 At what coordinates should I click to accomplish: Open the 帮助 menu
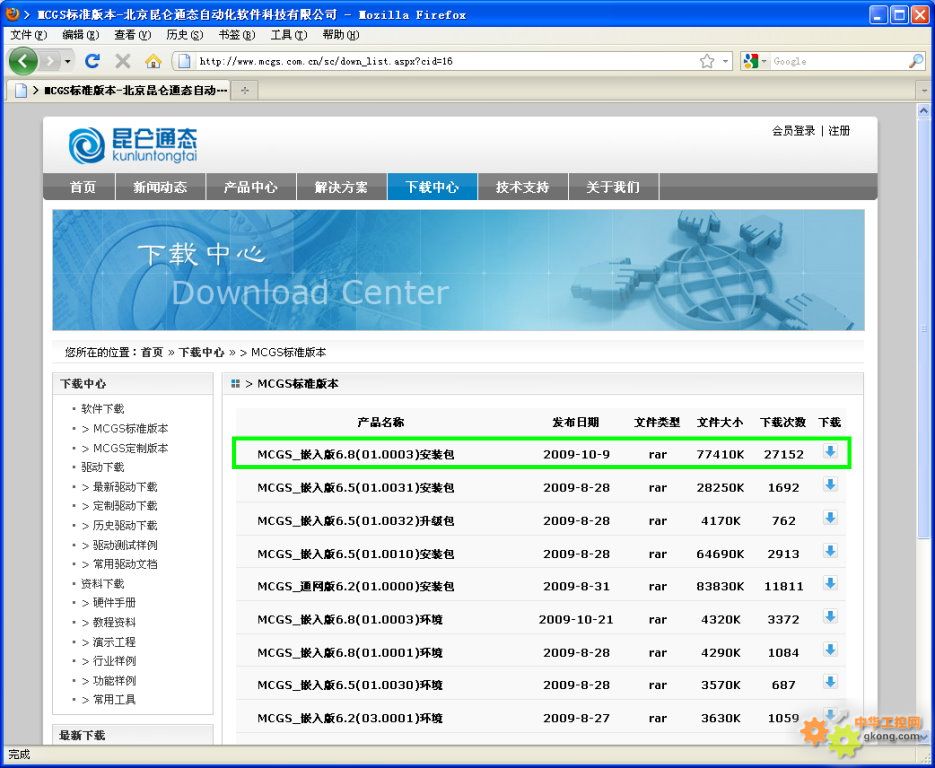pyautogui.click(x=340, y=35)
